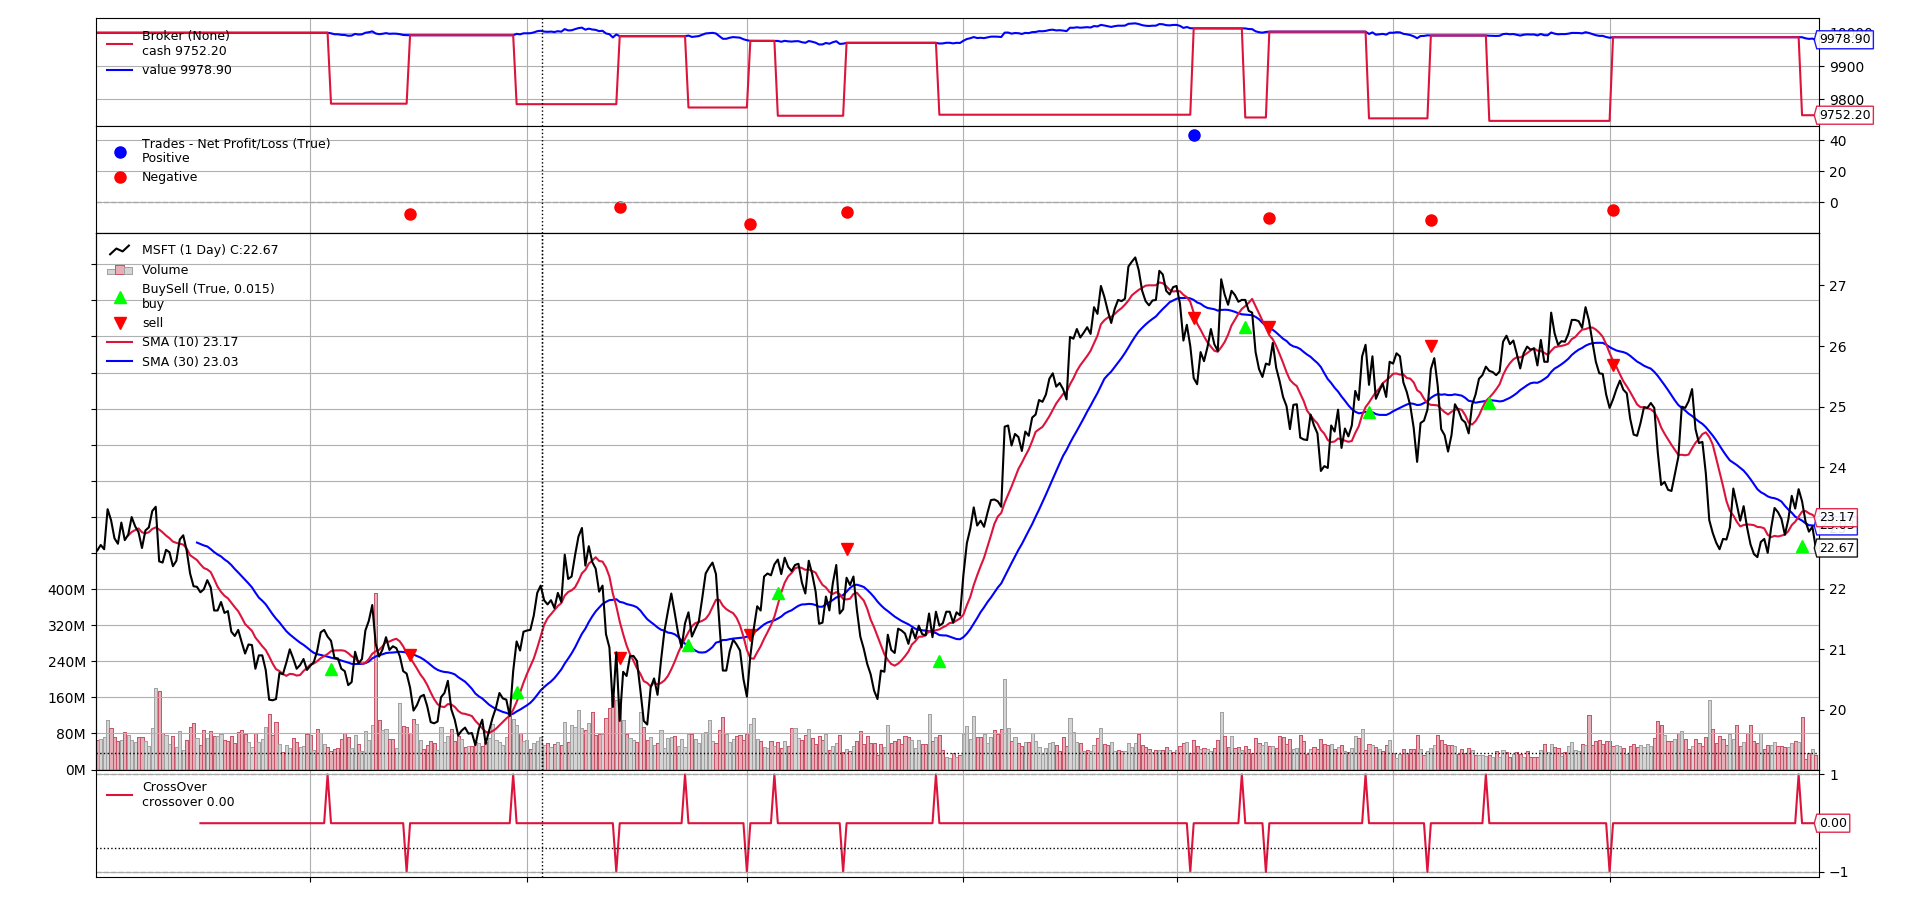Select the 23.17 SMA price tag
The image size is (1914, 923).
point(1836,518)
